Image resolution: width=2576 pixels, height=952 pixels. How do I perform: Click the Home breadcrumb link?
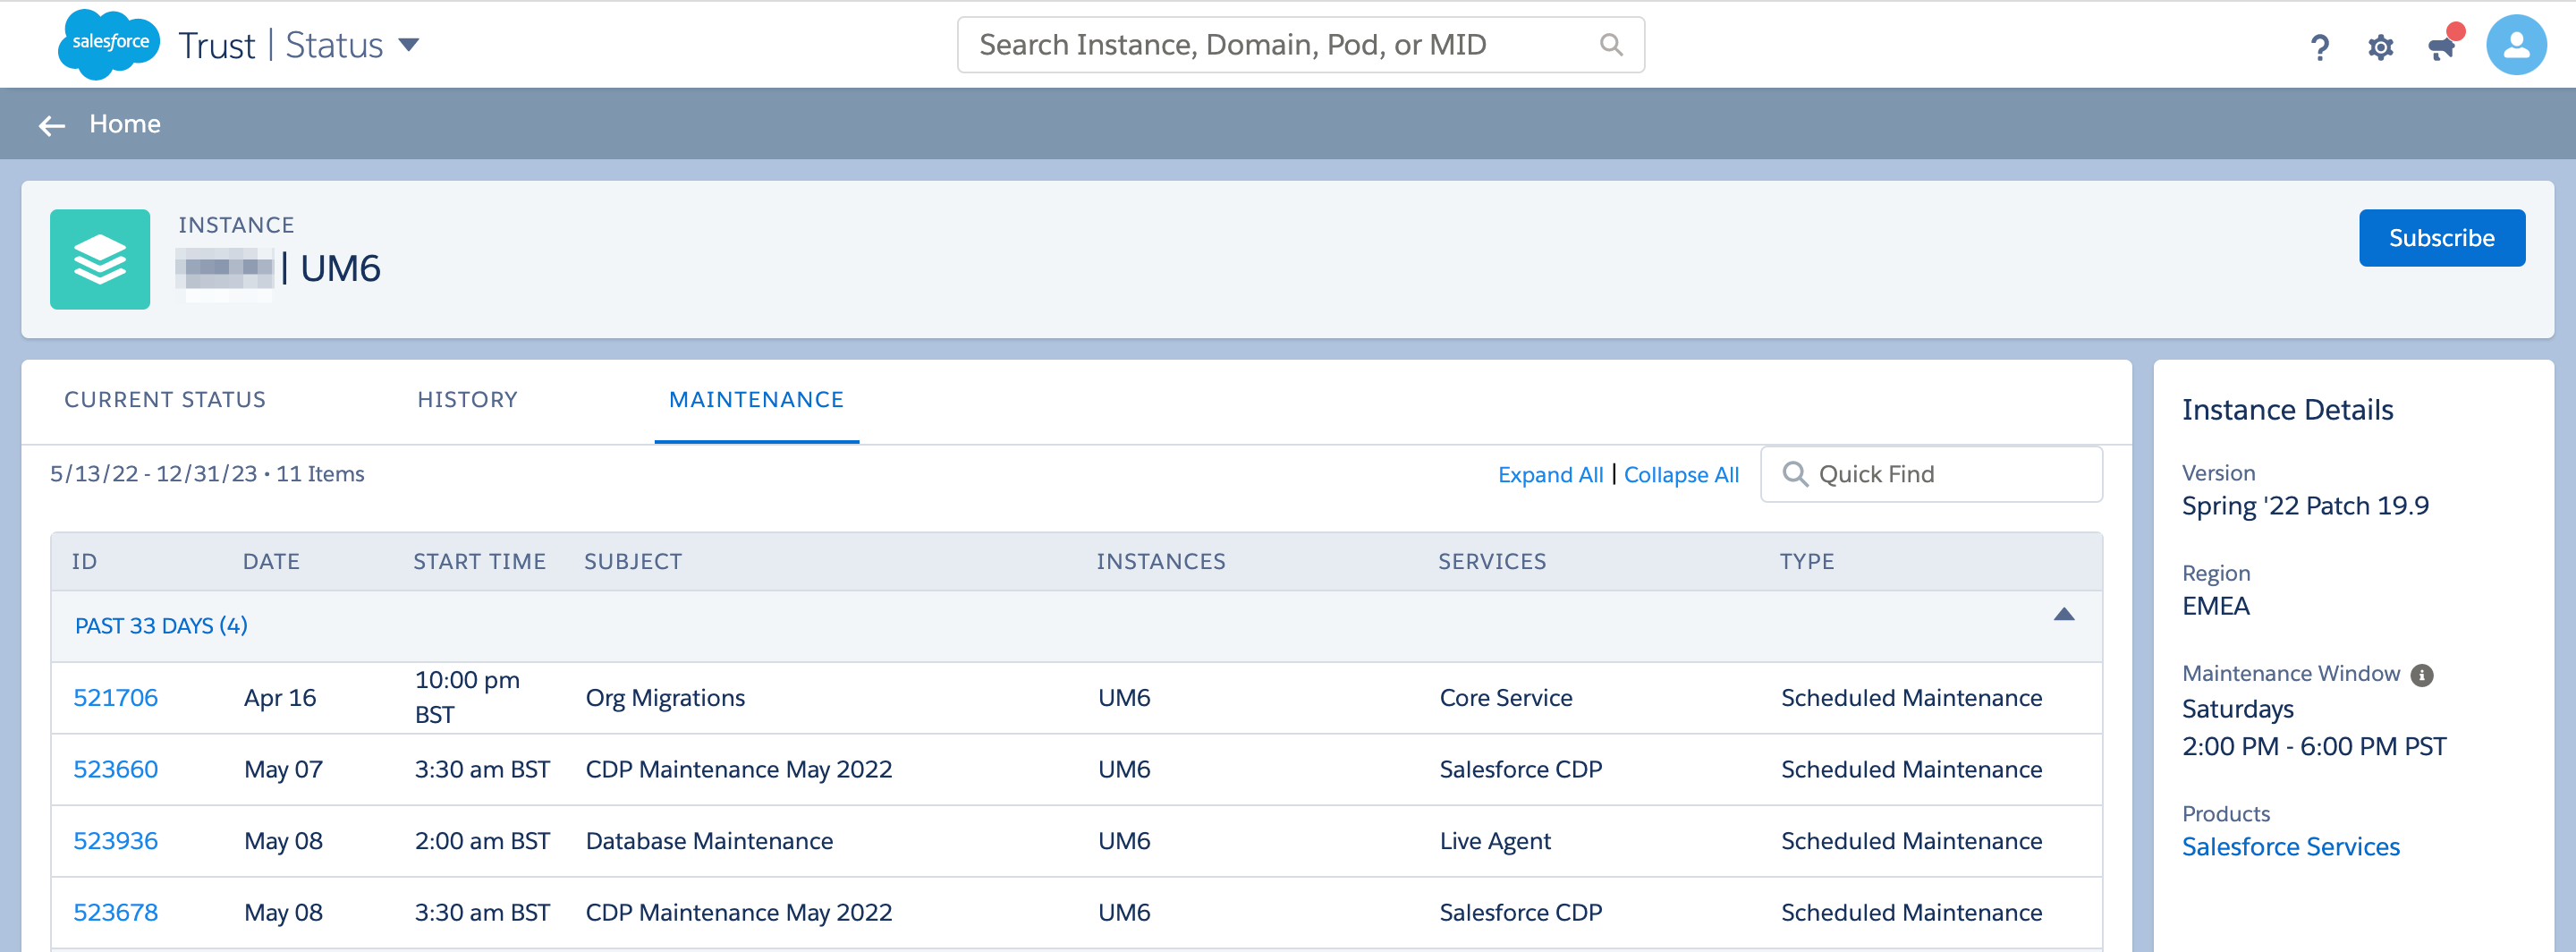point(125,124)
